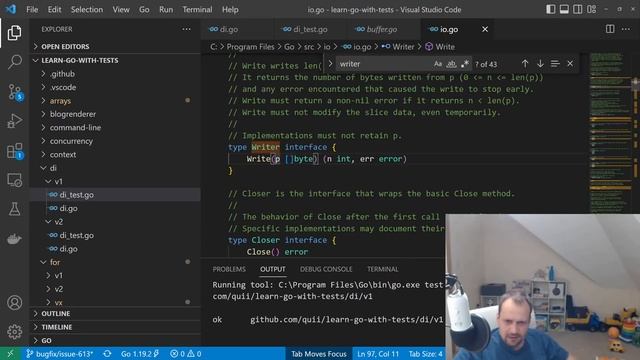Expand replace field in find widget
The width and height of the screenshot is (640, 360).
330,64
